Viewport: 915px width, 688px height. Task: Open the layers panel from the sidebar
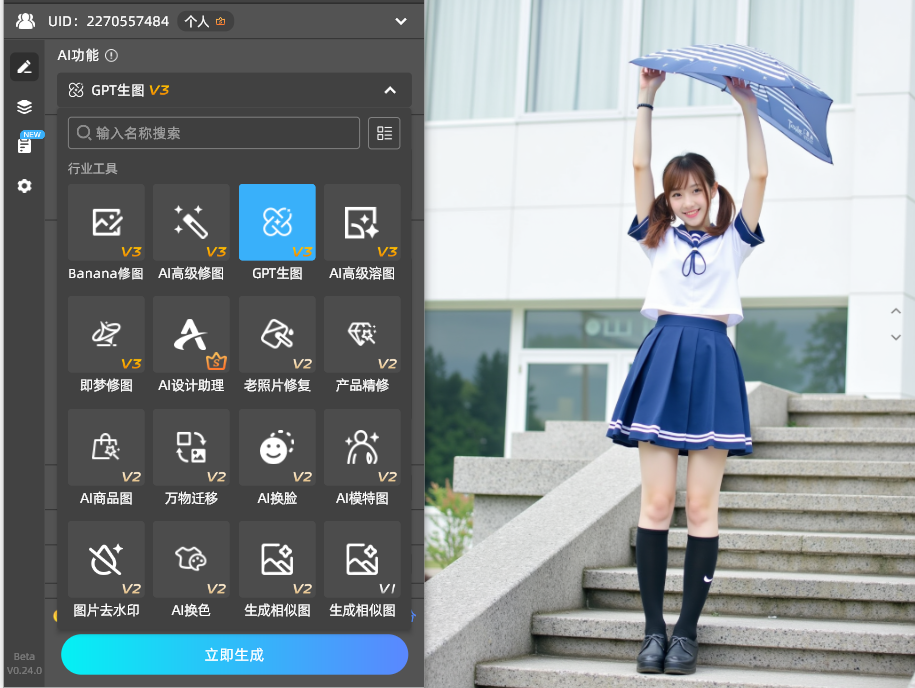tap(24, 106)
